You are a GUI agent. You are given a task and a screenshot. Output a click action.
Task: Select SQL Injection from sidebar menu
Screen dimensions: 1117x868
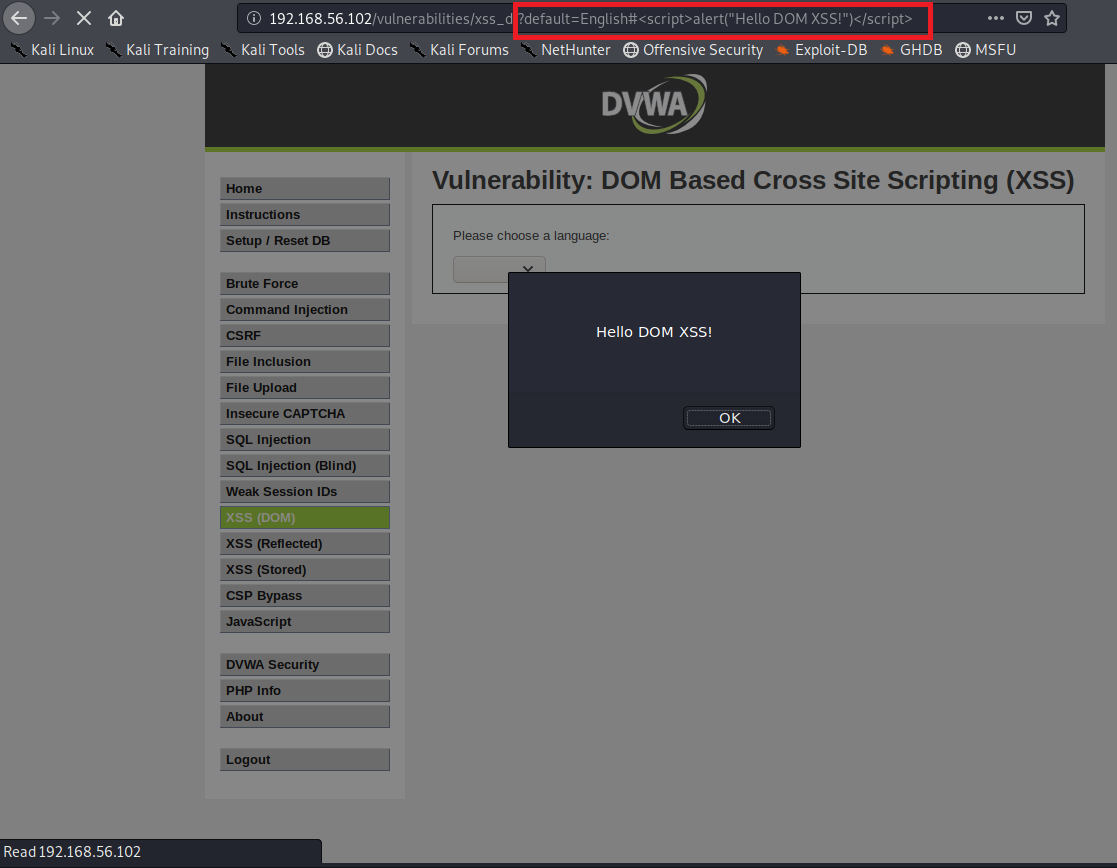(x=304, y=440)
